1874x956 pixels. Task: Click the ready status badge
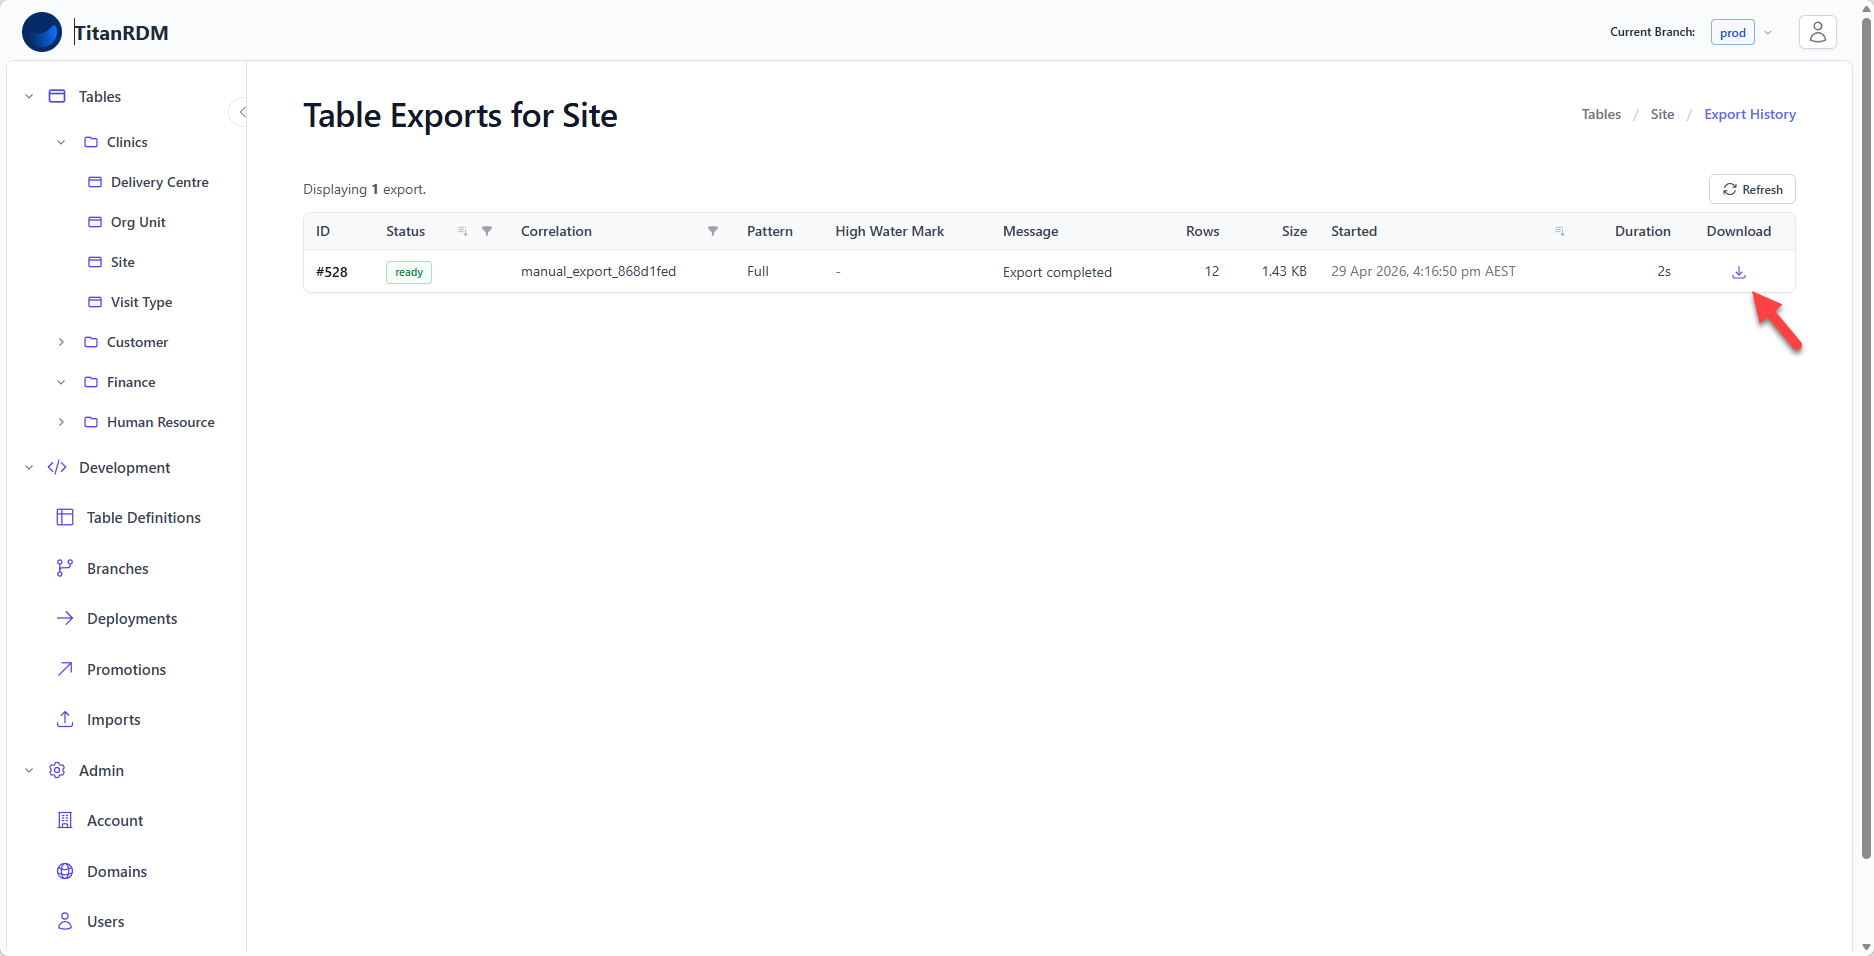point(409,272)
